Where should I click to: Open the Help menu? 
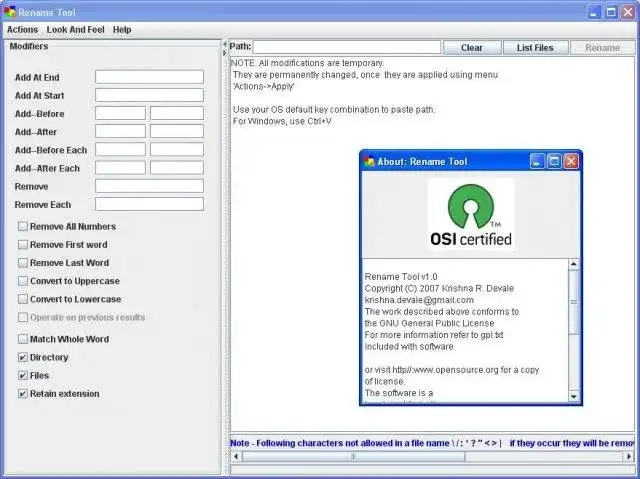pos(122,30)
